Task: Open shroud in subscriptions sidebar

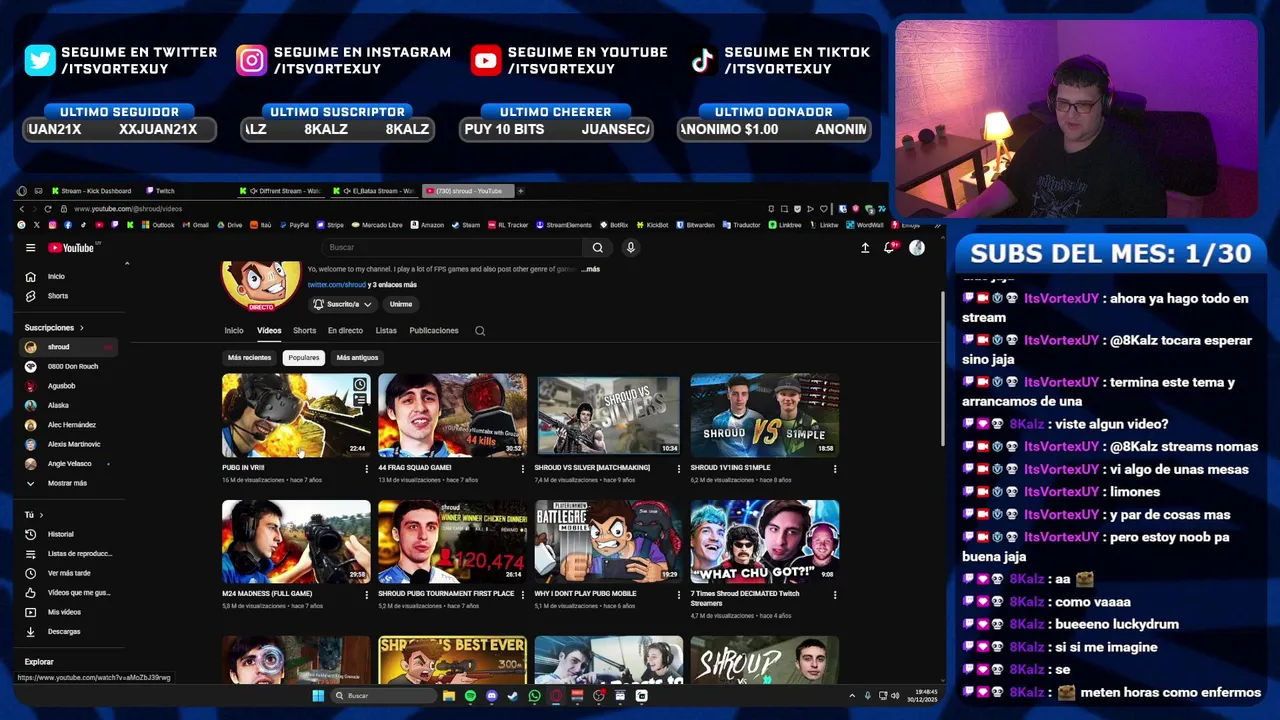Action: tap(67, 347)
